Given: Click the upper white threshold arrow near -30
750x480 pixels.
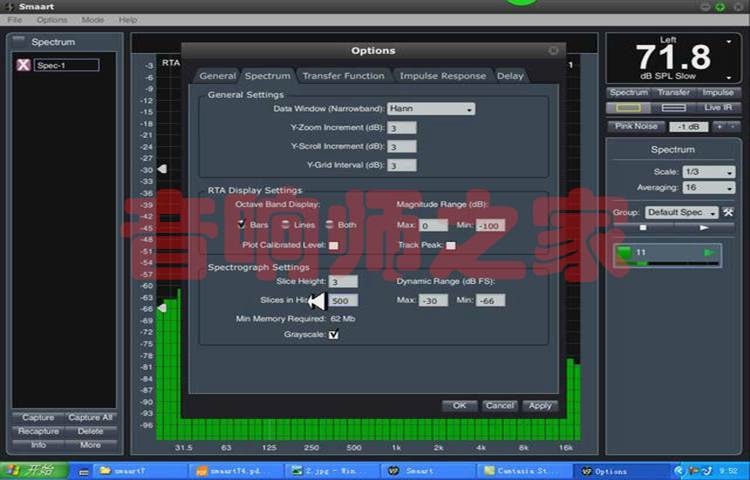Looking at the screenshot, I should 162,169.
